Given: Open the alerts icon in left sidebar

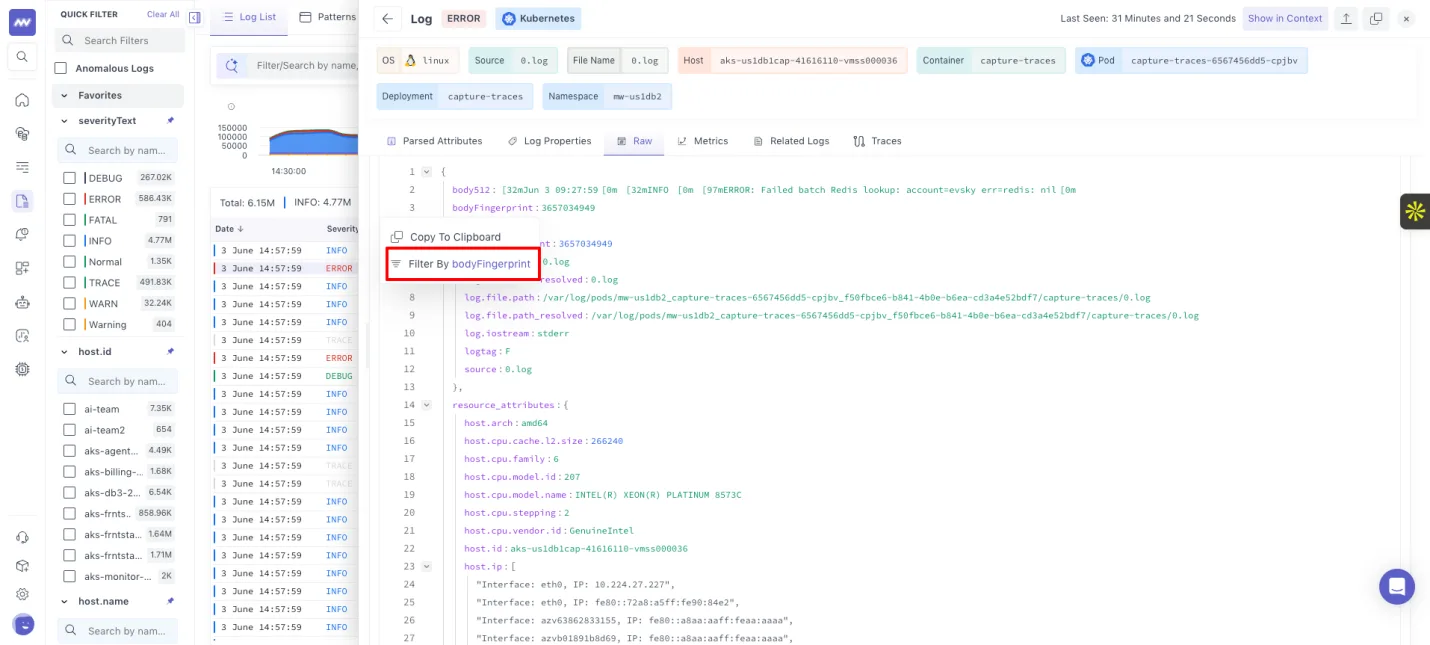Looking at the screenshot, I should click(22, 234).
